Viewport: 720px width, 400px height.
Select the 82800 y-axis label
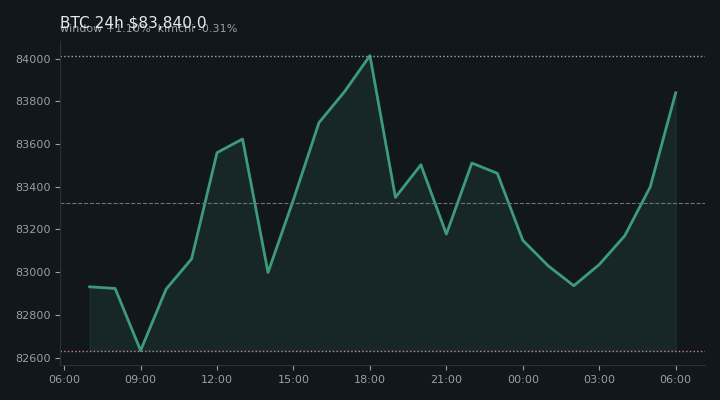(x=33, y=315)
